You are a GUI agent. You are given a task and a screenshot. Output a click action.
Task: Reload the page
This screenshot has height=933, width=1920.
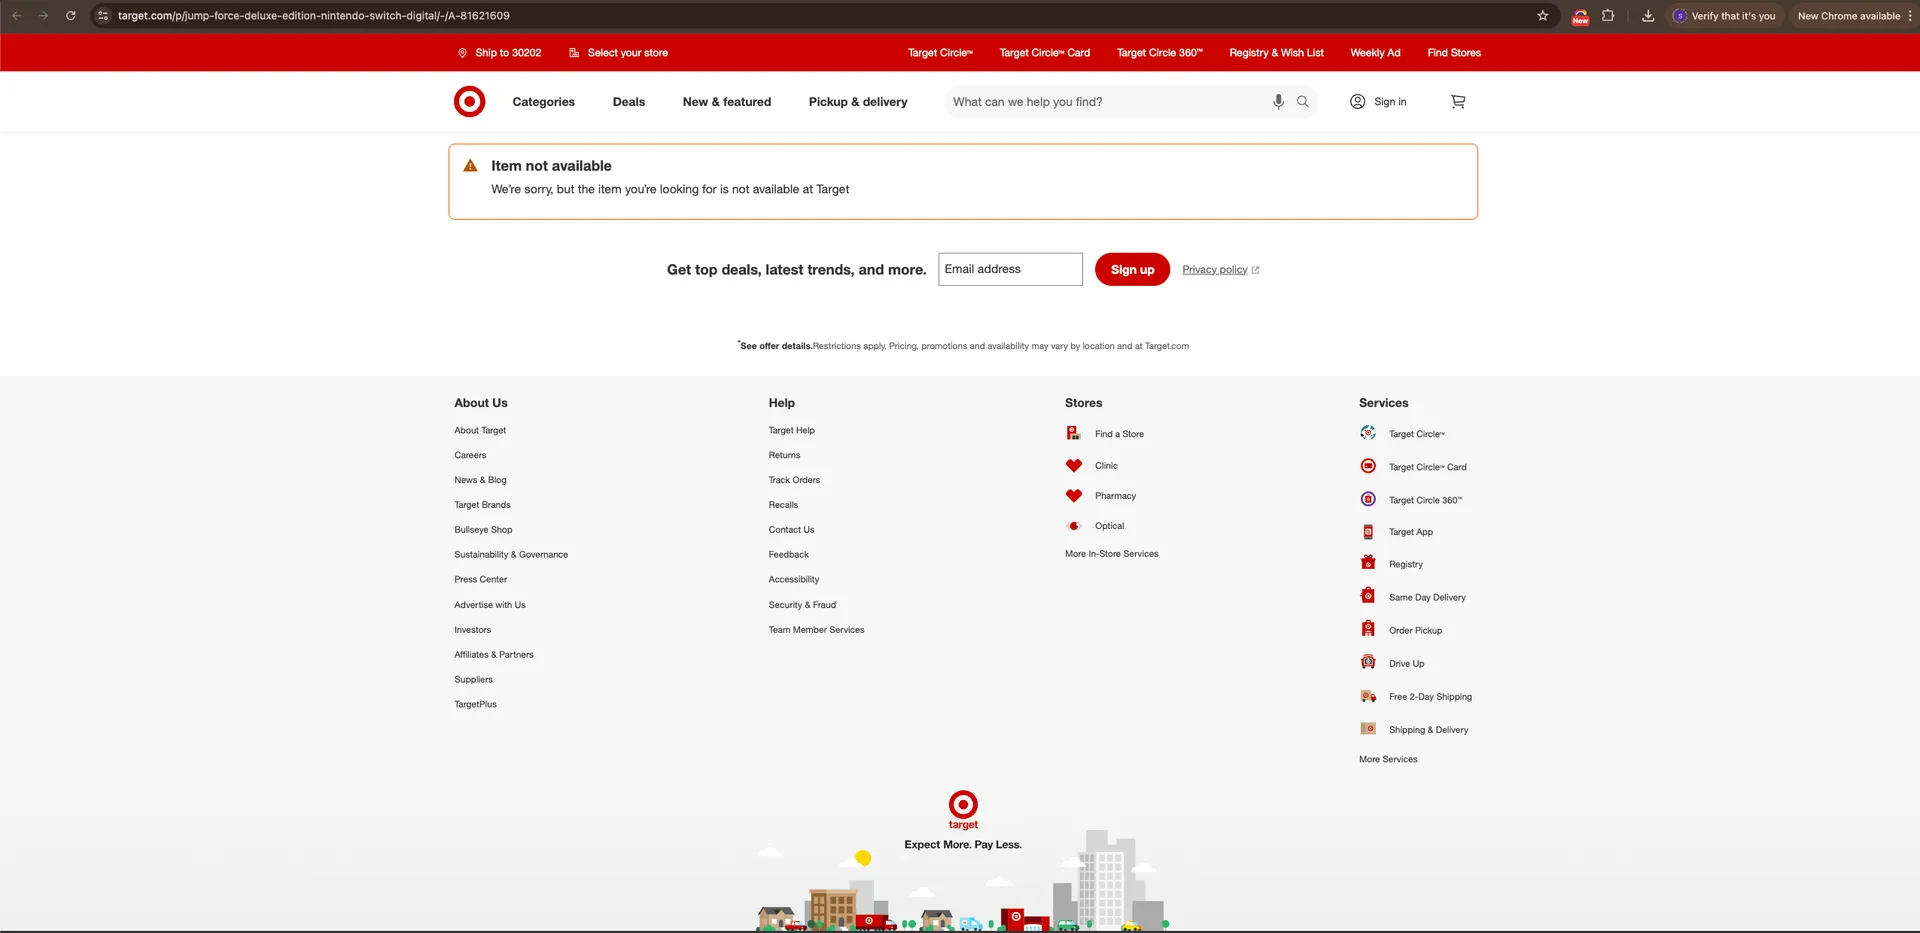pos(71,16)
